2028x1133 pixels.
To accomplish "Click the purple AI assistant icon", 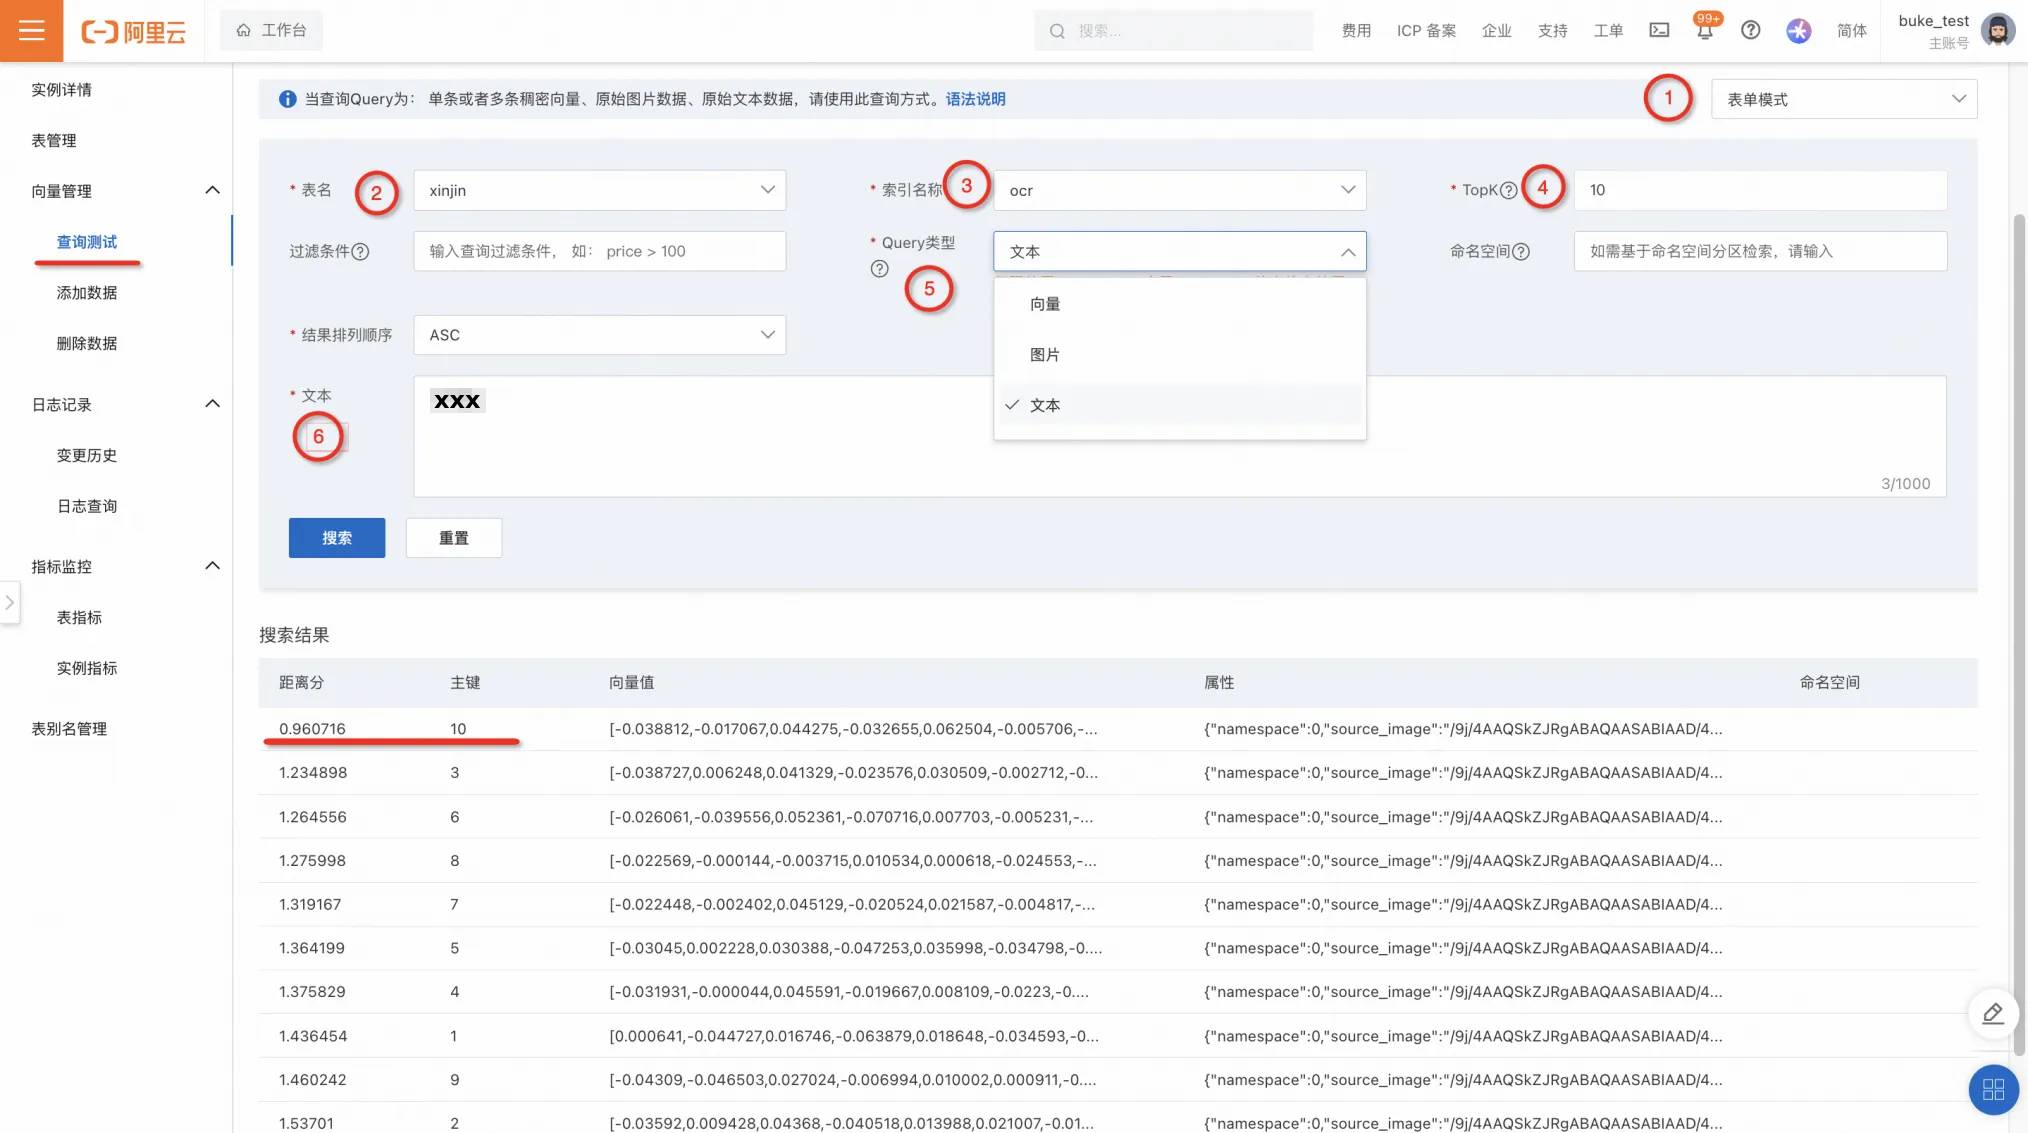I will click(1798, 31).
